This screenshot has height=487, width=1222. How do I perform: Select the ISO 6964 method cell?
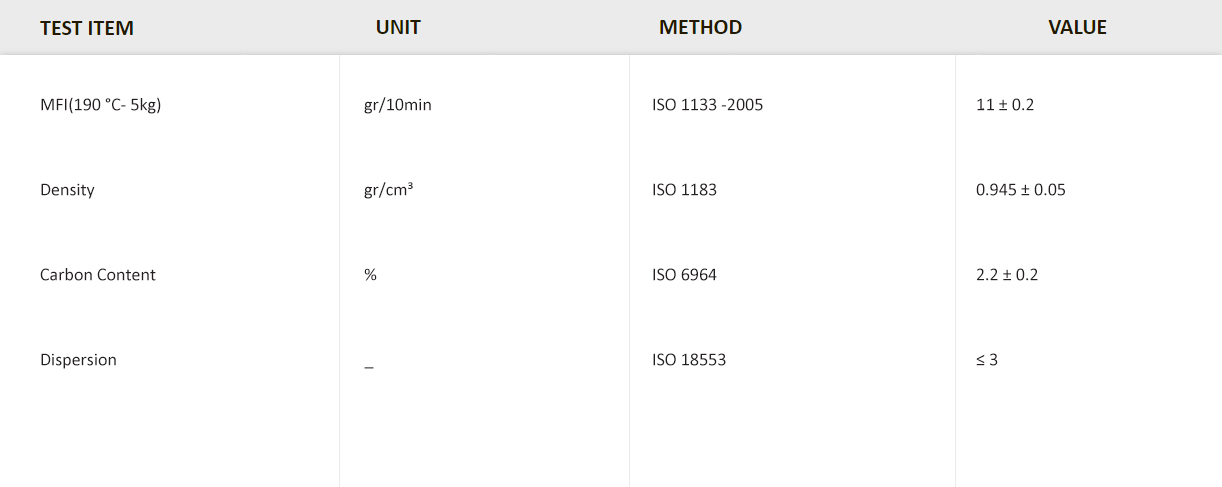pos(684,274)
